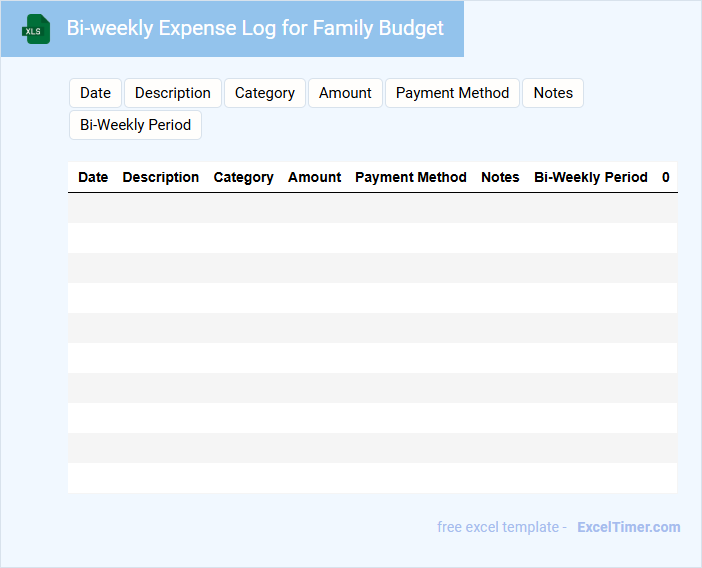Click the 0 column header
The height and width of the screenshot is (568, 702).
(x=666, y=177)
